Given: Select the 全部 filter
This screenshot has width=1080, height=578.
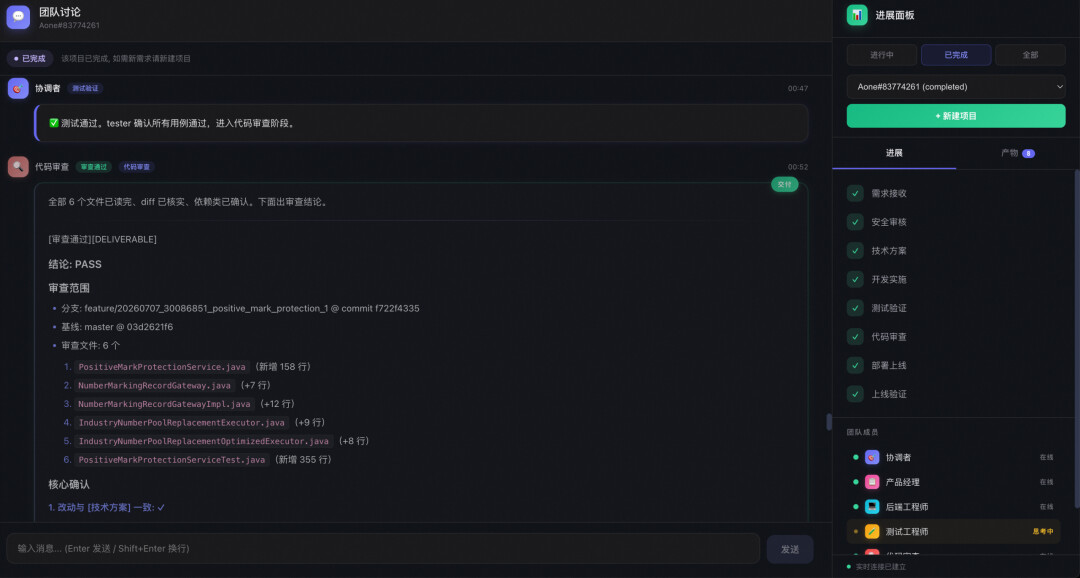Looking at the screenshot, I should [1030, 55].
